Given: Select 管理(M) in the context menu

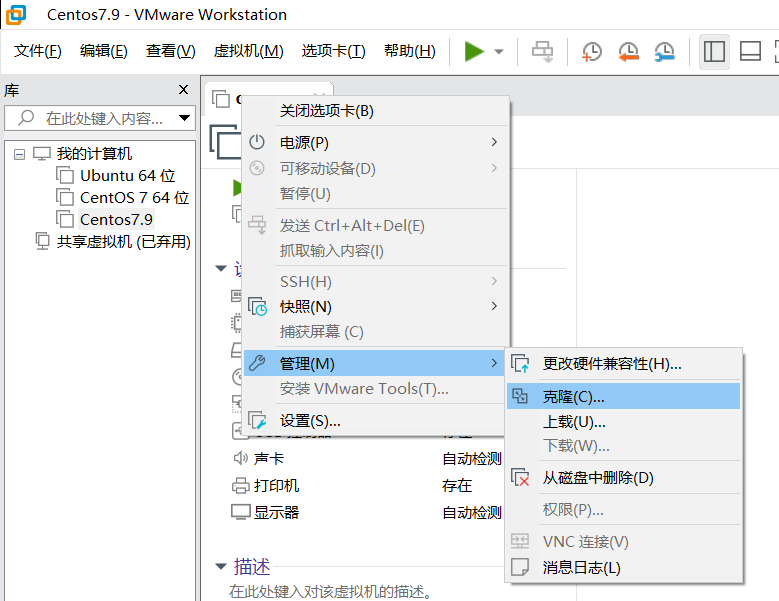Looking at the screenshot, I should [x=376, y=363].
